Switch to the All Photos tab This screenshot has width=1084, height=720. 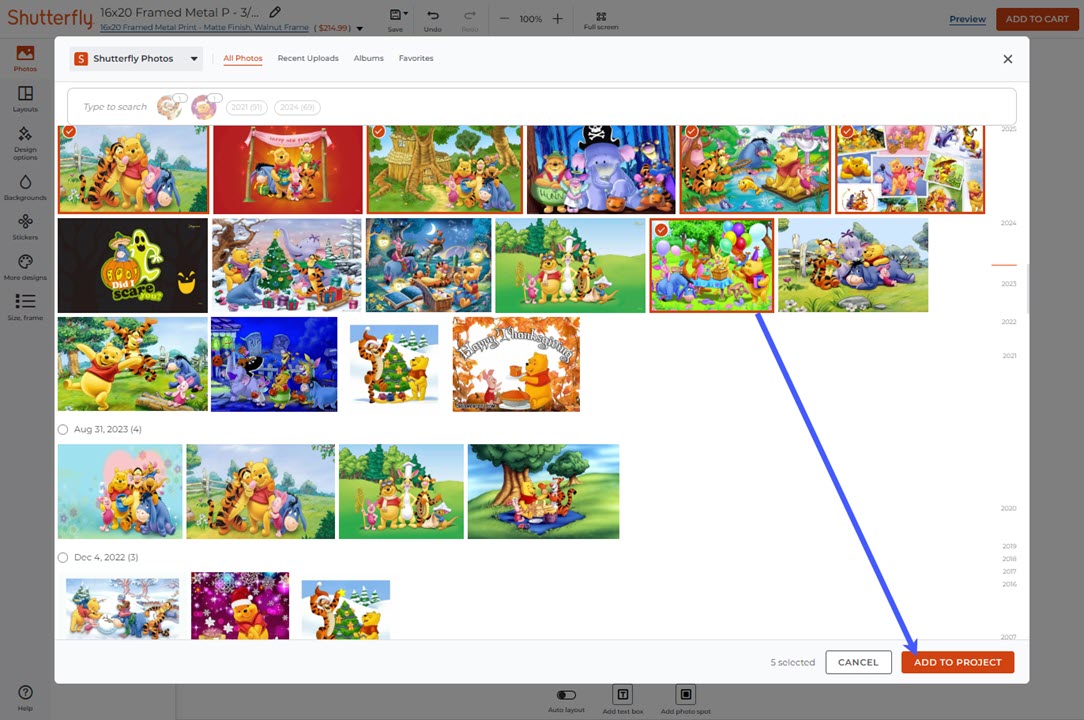point(243,58)
